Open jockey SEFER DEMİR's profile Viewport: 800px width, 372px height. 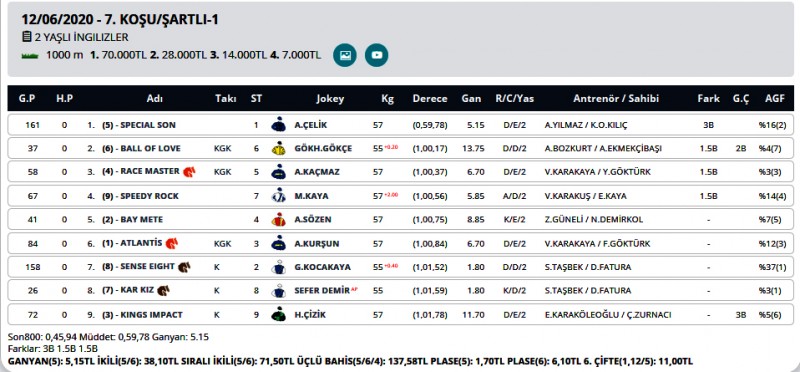click(322, 291)
